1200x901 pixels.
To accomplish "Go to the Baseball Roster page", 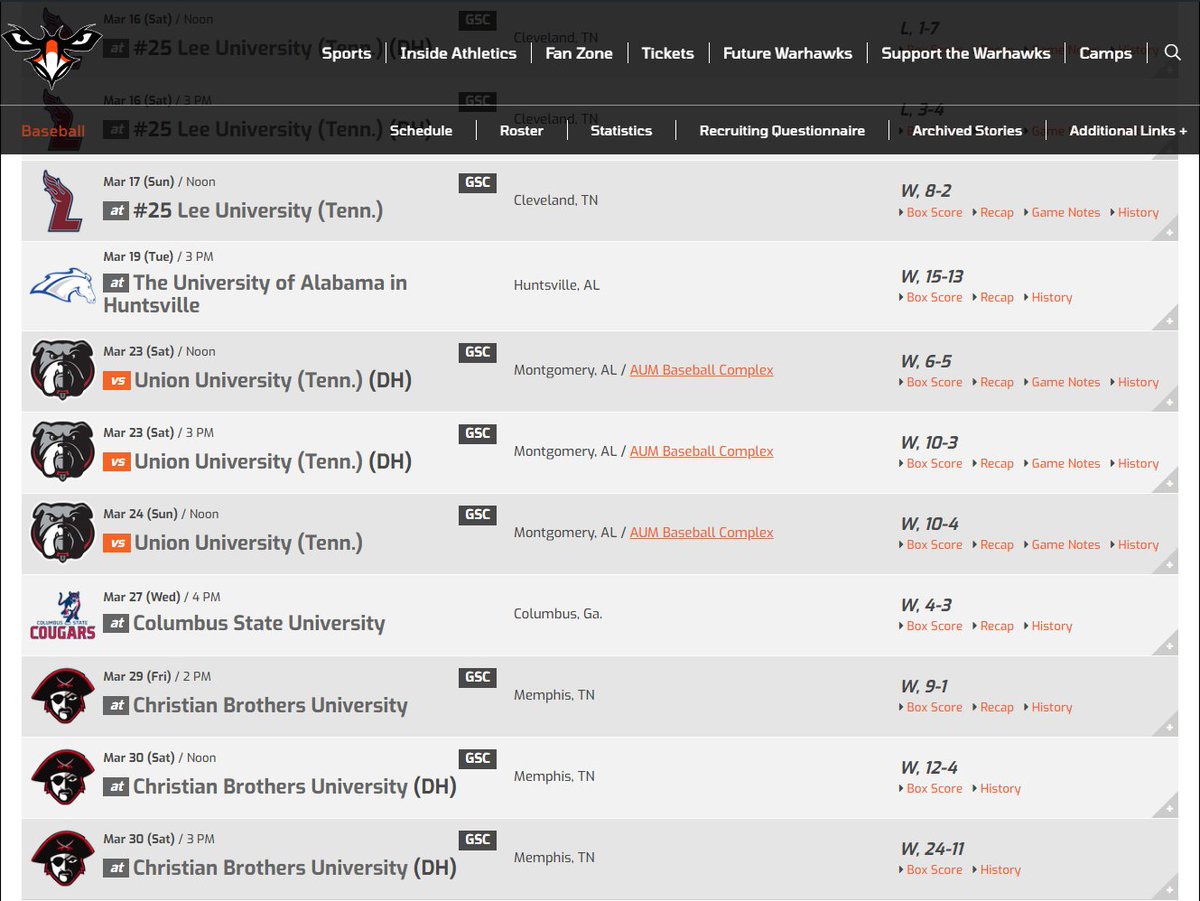I will tap(522, 130).
